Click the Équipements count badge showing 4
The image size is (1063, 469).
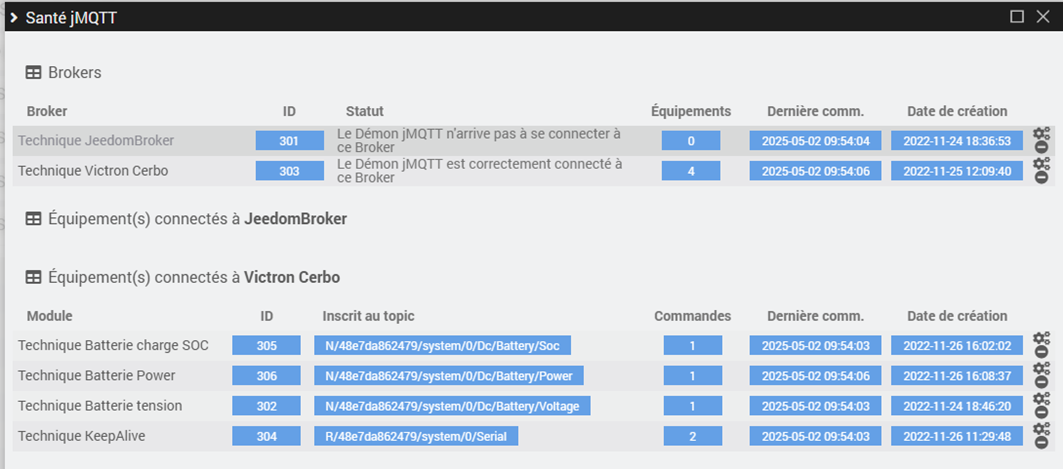tap(690, 171)
